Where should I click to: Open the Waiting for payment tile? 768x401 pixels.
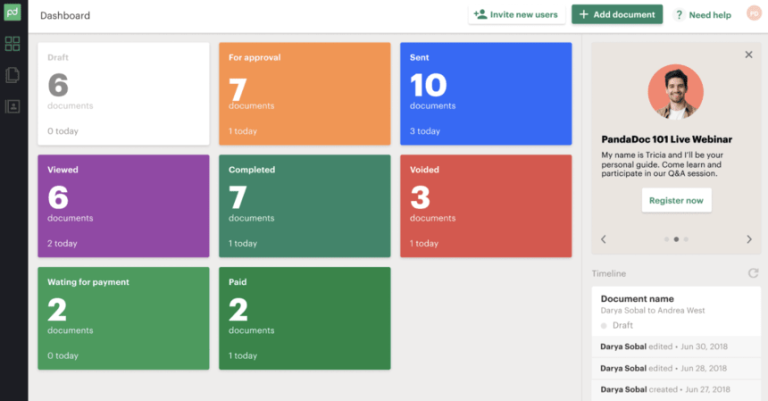point(123,318)
